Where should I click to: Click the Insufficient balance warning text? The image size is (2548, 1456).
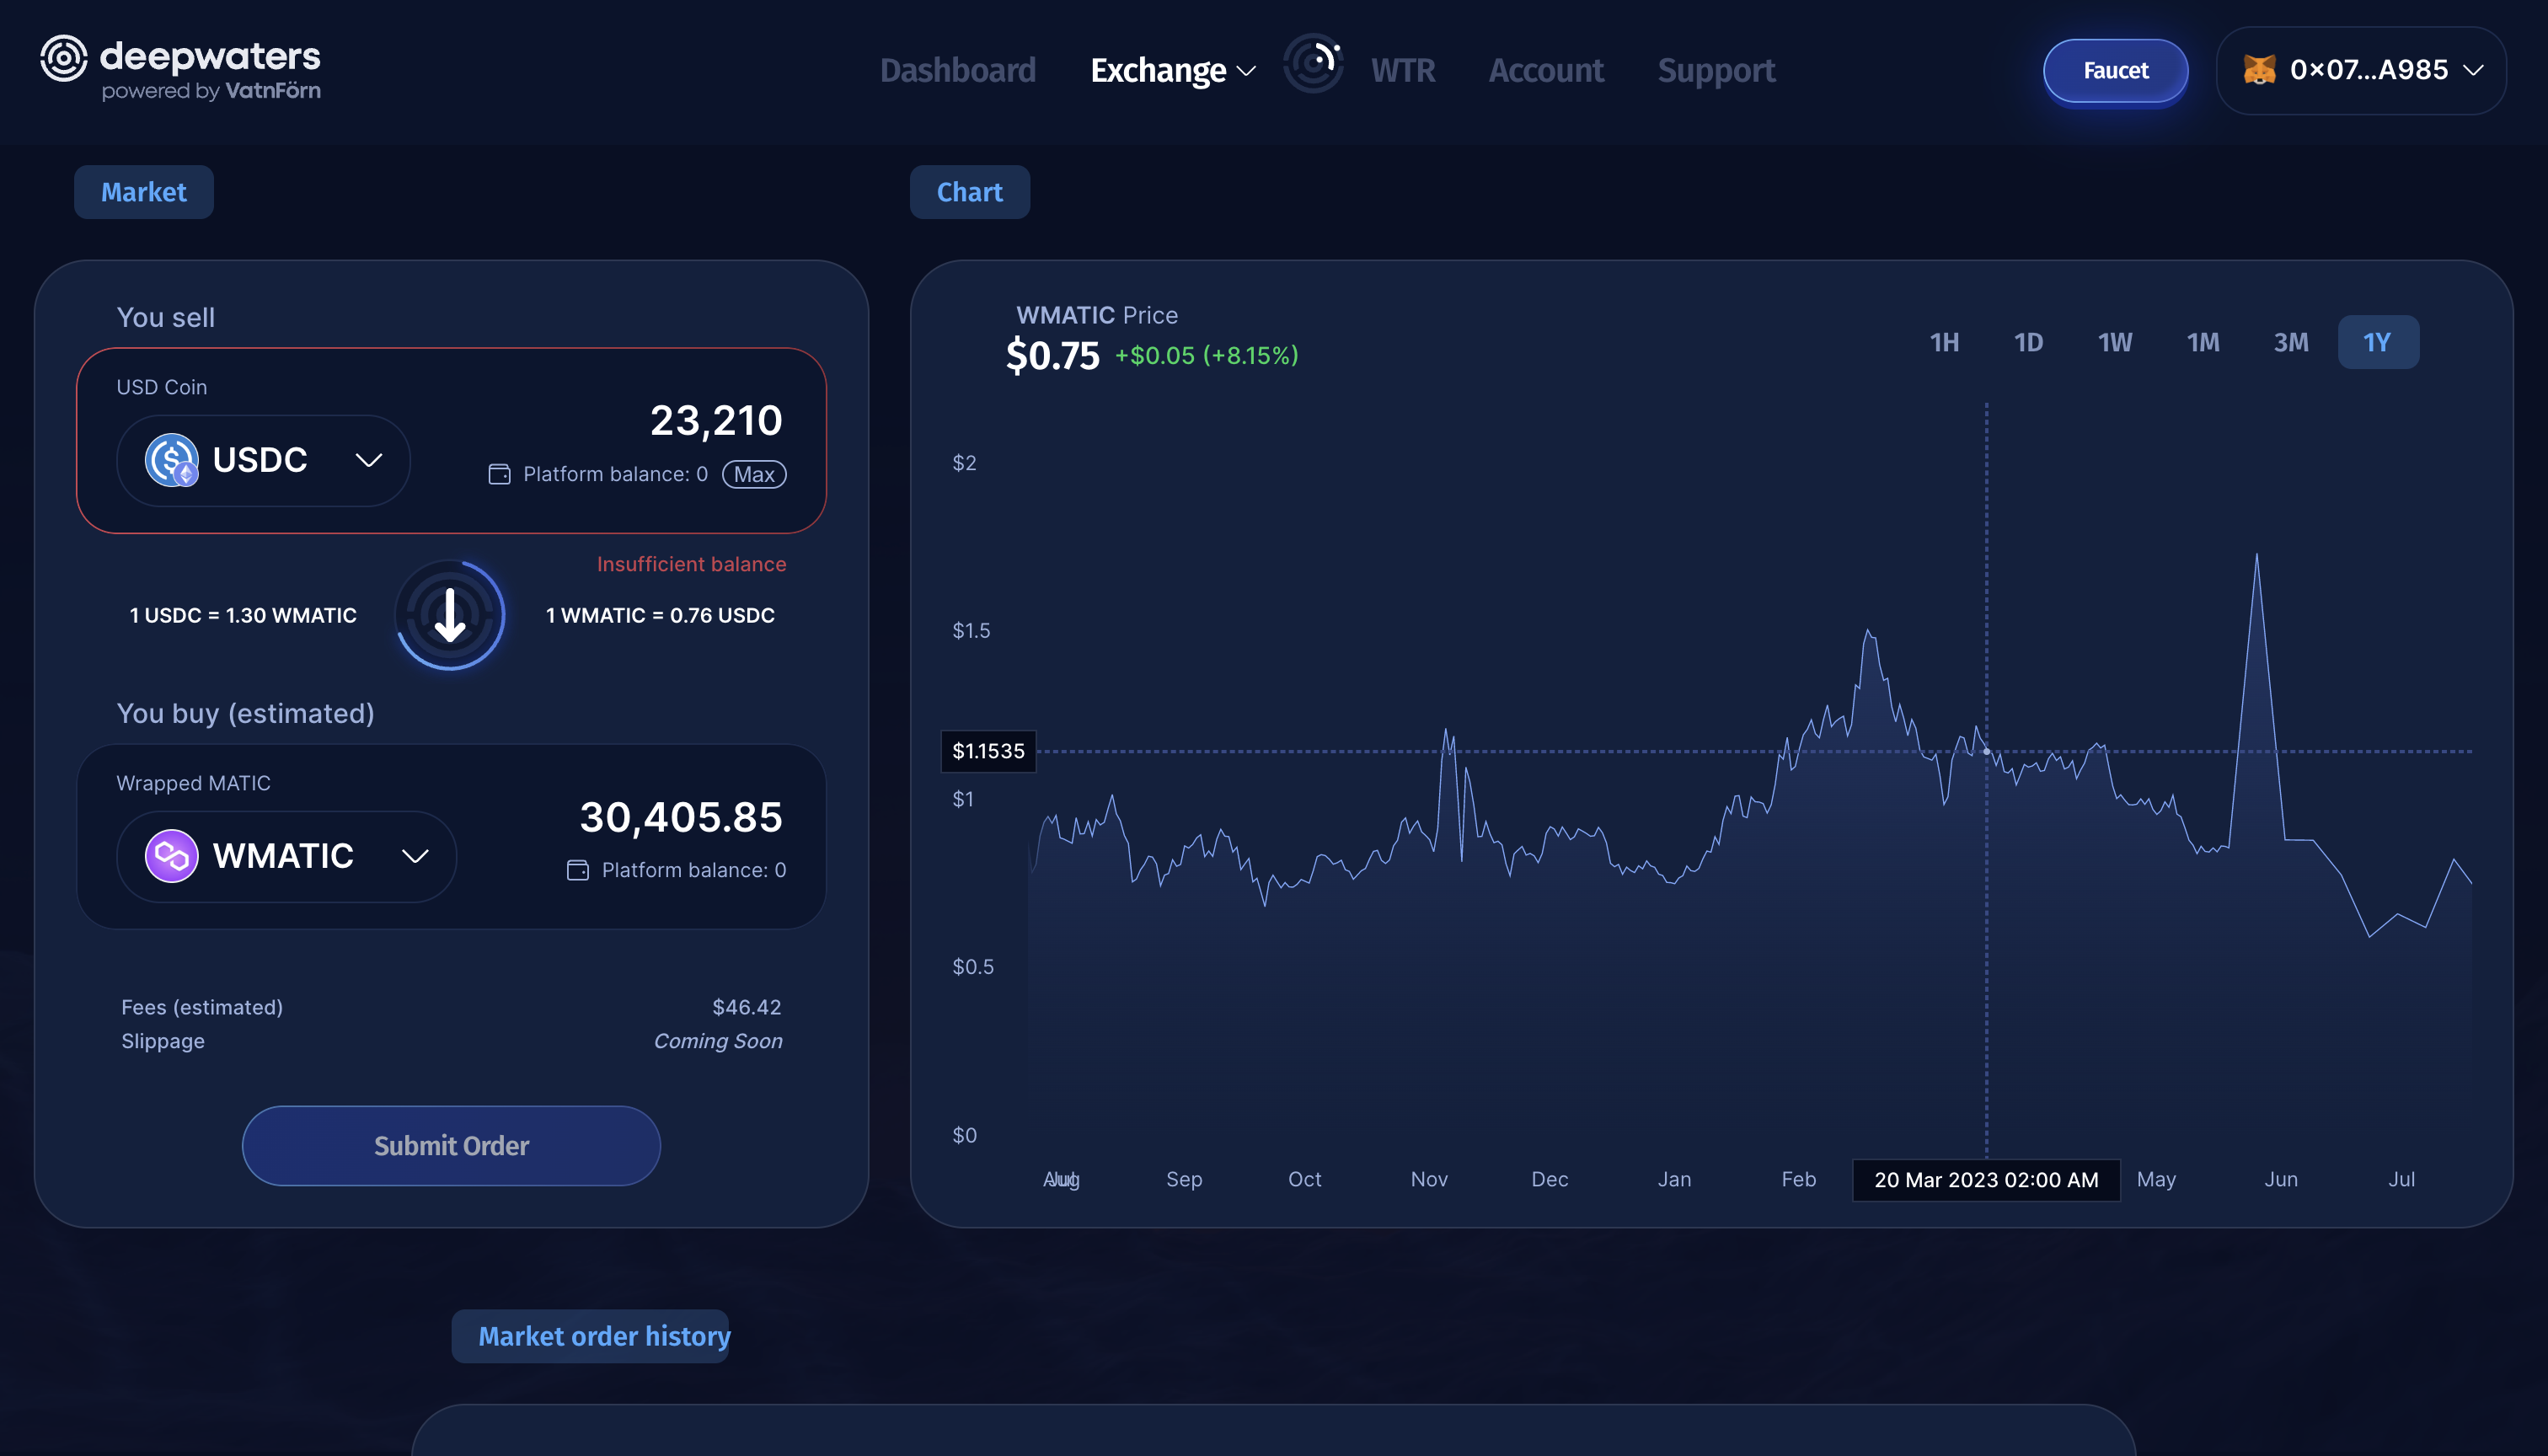click(691, 564)
